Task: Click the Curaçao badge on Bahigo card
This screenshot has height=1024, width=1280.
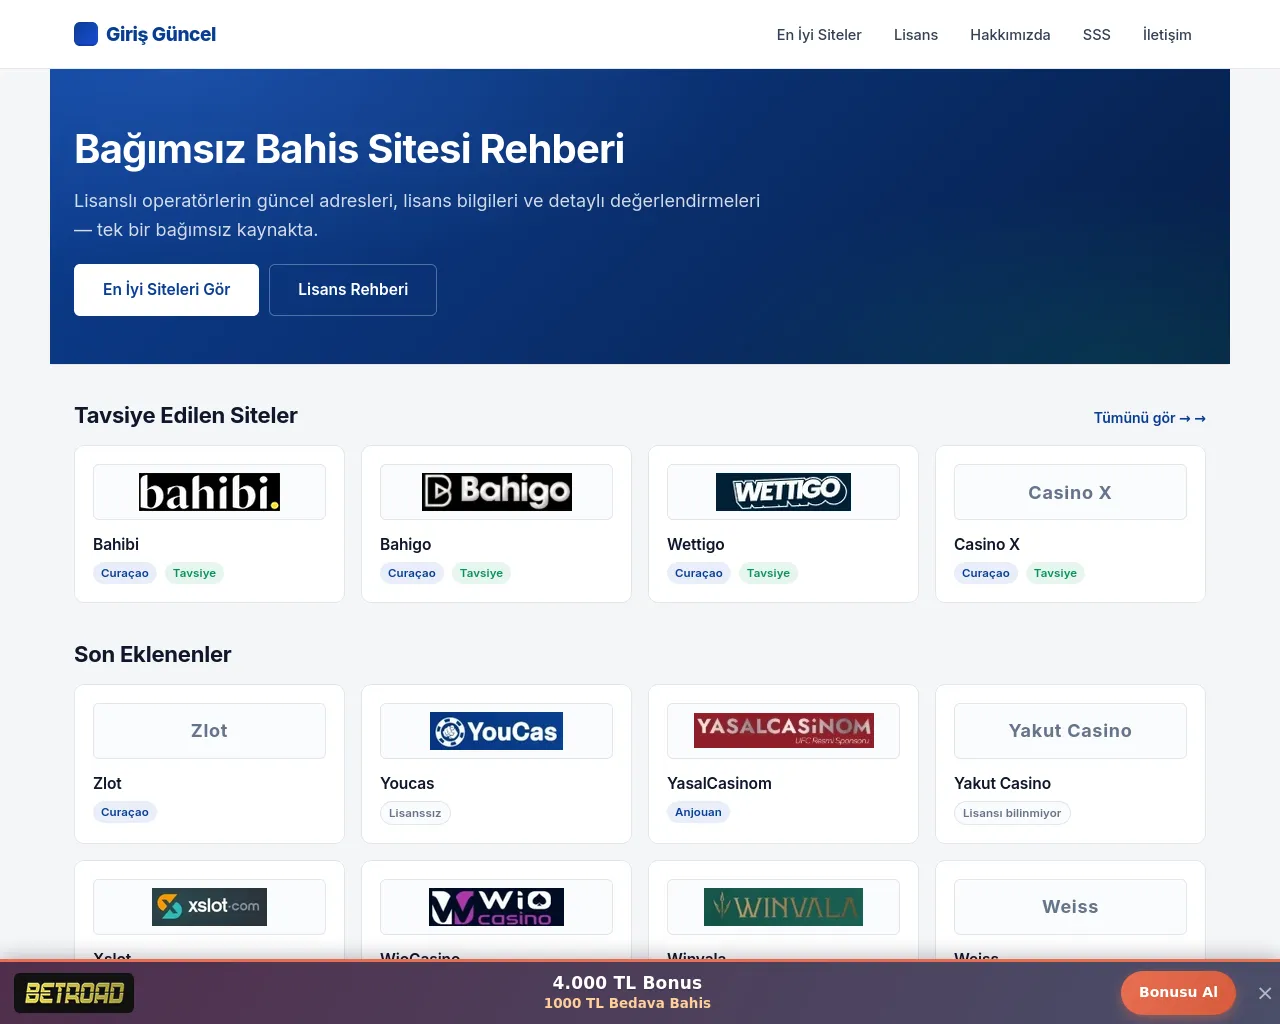Action: coord(412,573)
